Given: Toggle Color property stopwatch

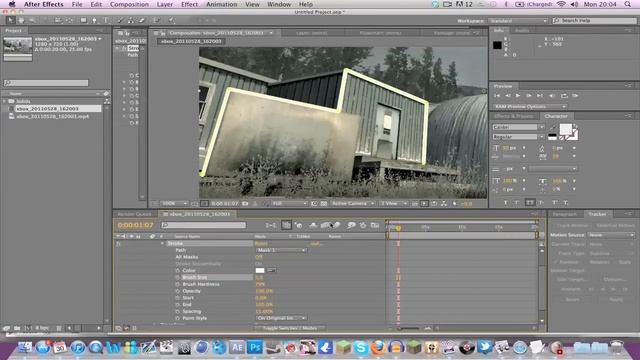Looking at the screenshot, I should tap(178, 270).
